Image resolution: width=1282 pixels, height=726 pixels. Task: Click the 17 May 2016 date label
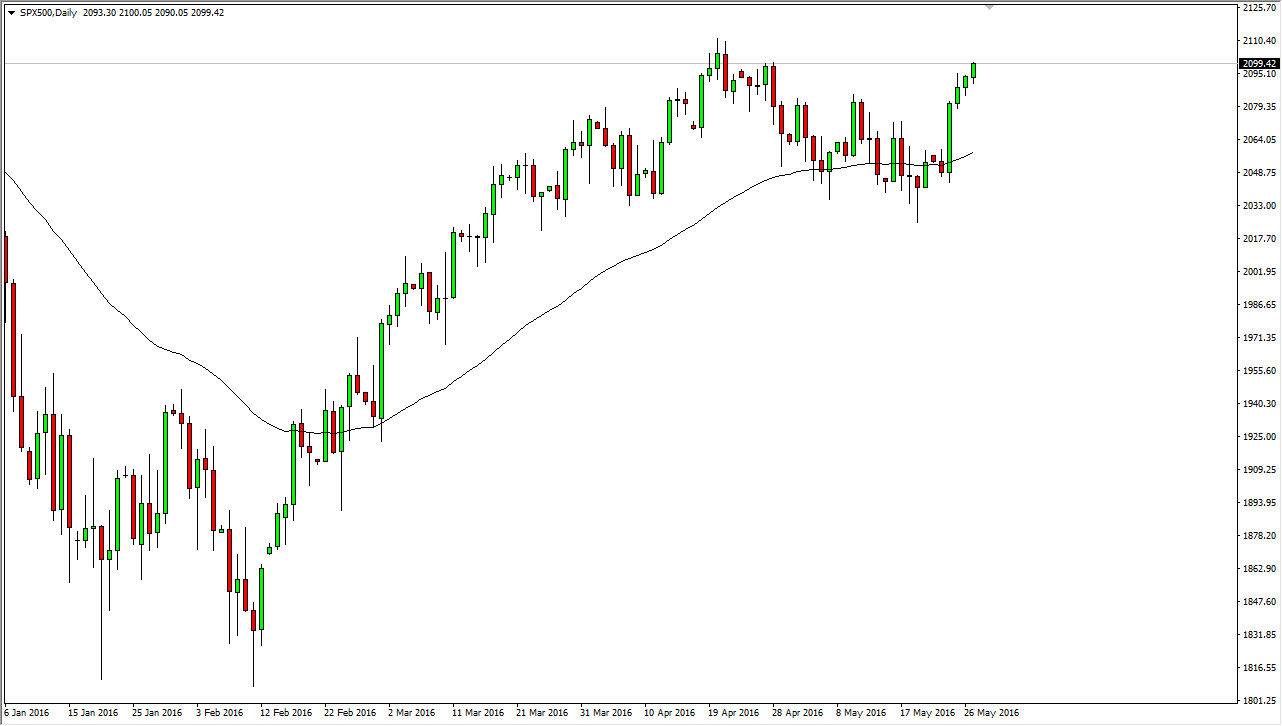926,713
